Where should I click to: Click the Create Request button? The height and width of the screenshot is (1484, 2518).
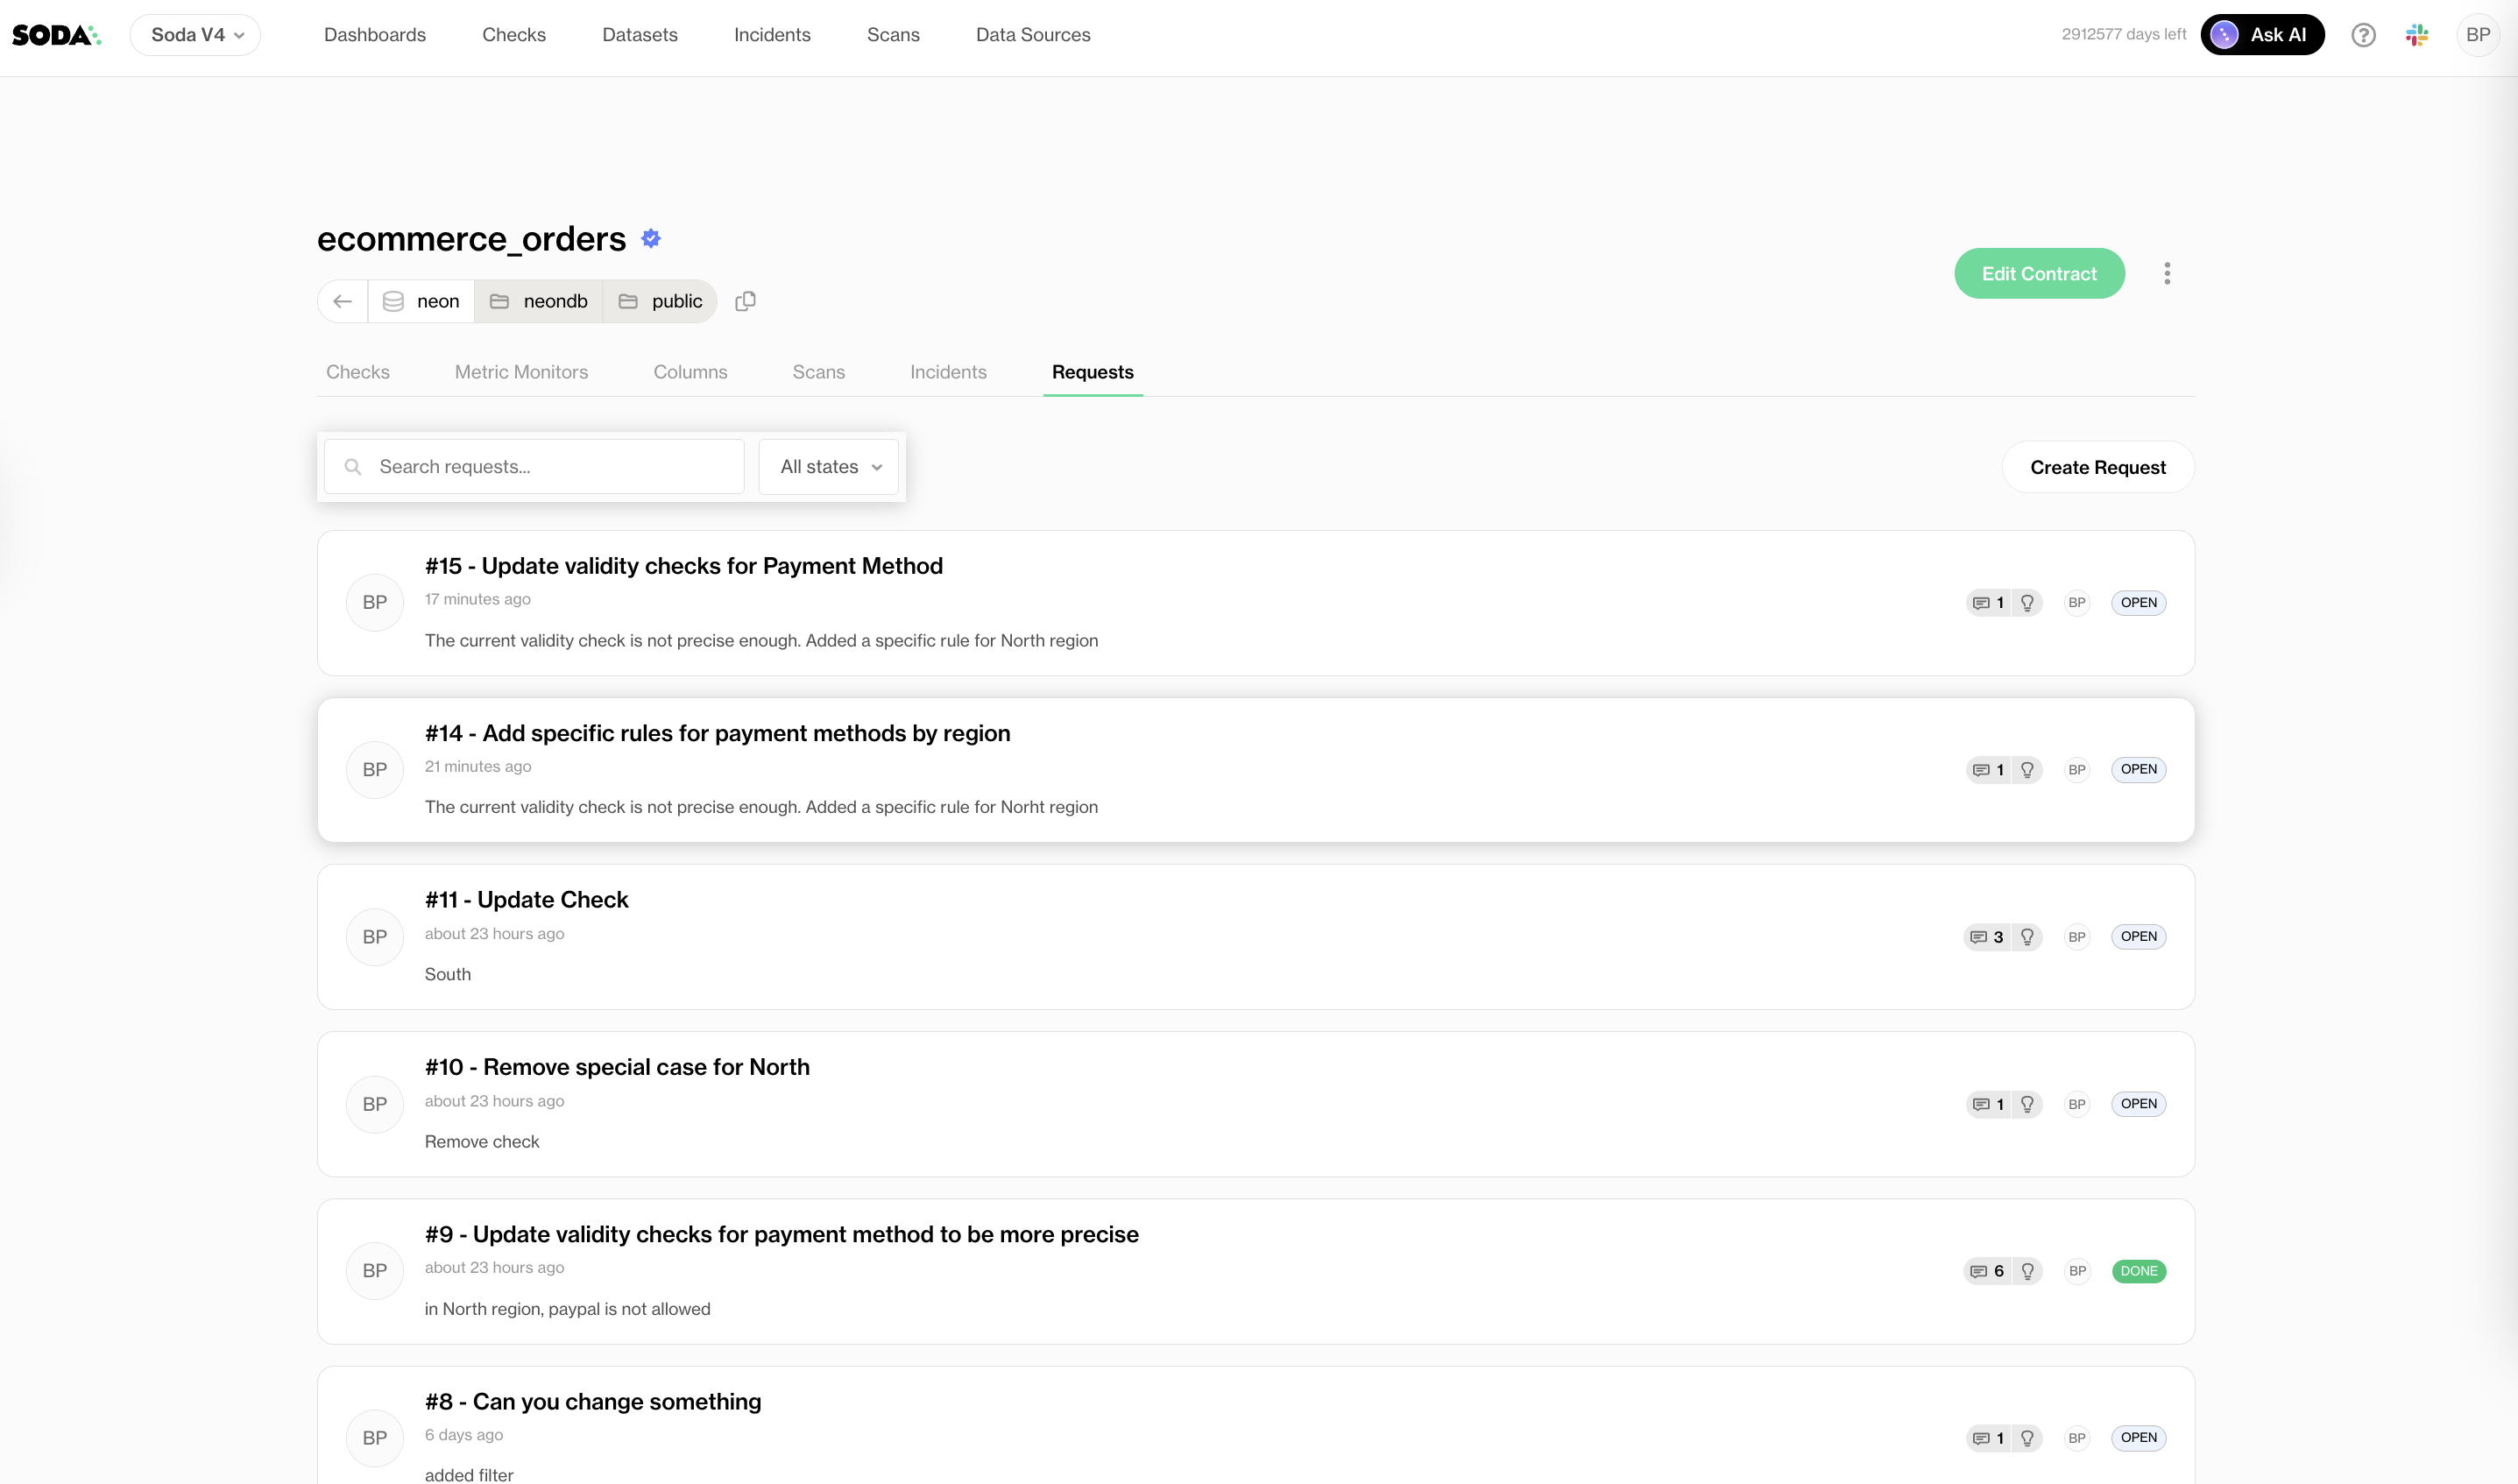point(2097,467)
